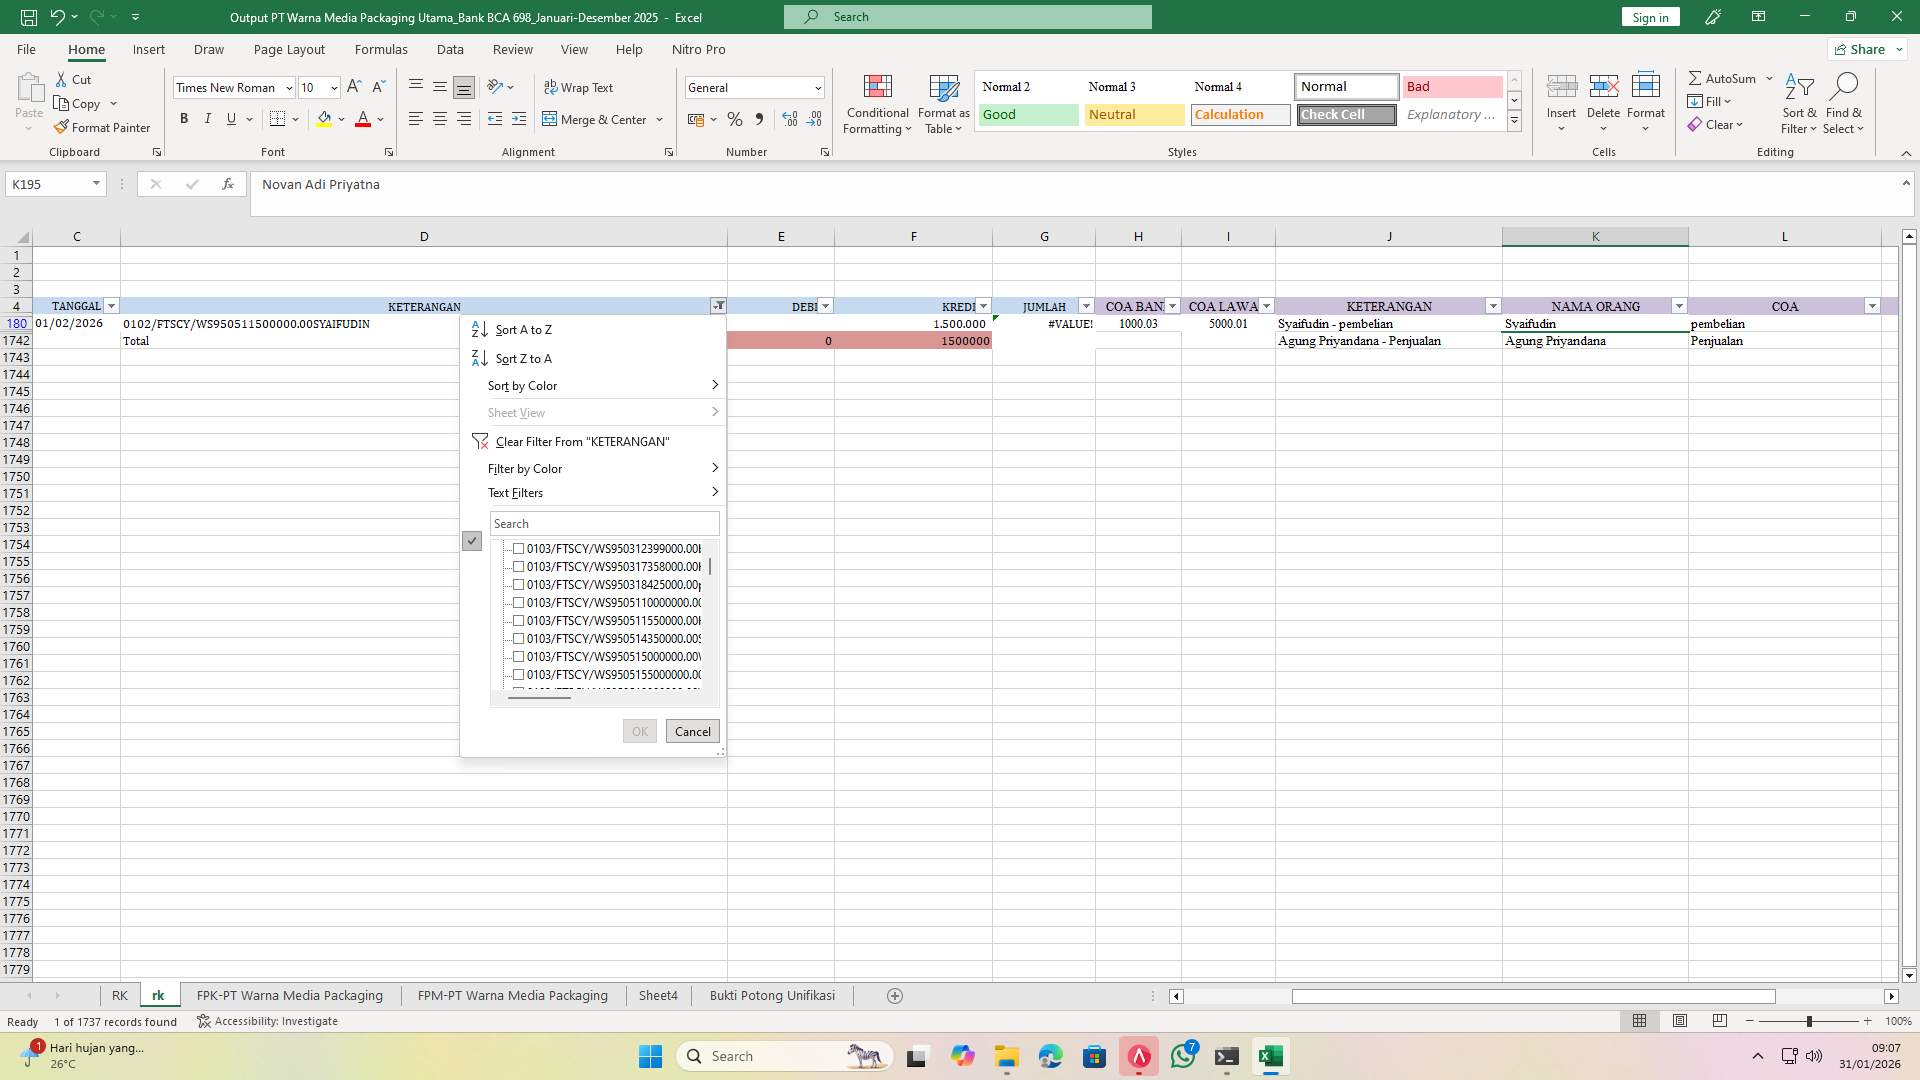Check the 0103/FTSCY/WS950511550000 filter entry
Viewport: 1920px width, 1080px height.
click(x=518, y=620)
